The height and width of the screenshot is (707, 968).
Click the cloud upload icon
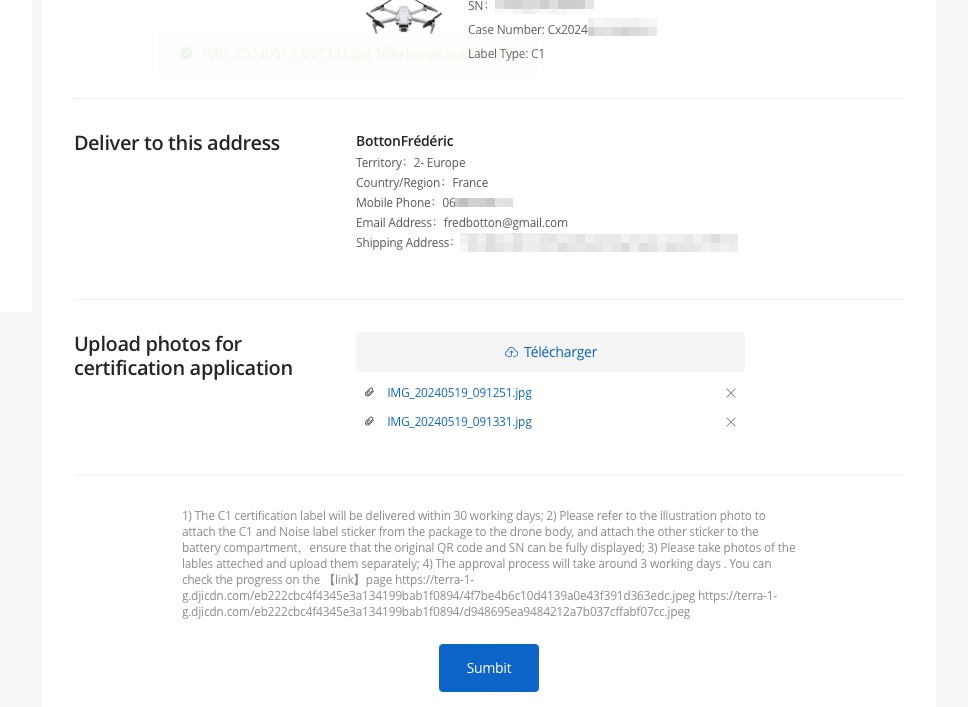tap(511, 353)
